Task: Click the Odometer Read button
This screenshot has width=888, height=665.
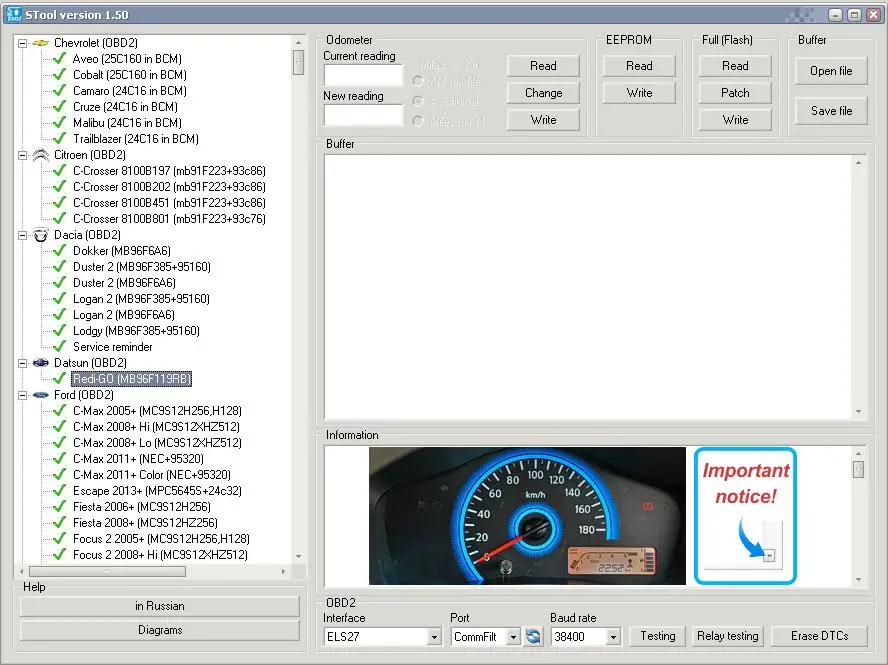Action: [543, 66]
